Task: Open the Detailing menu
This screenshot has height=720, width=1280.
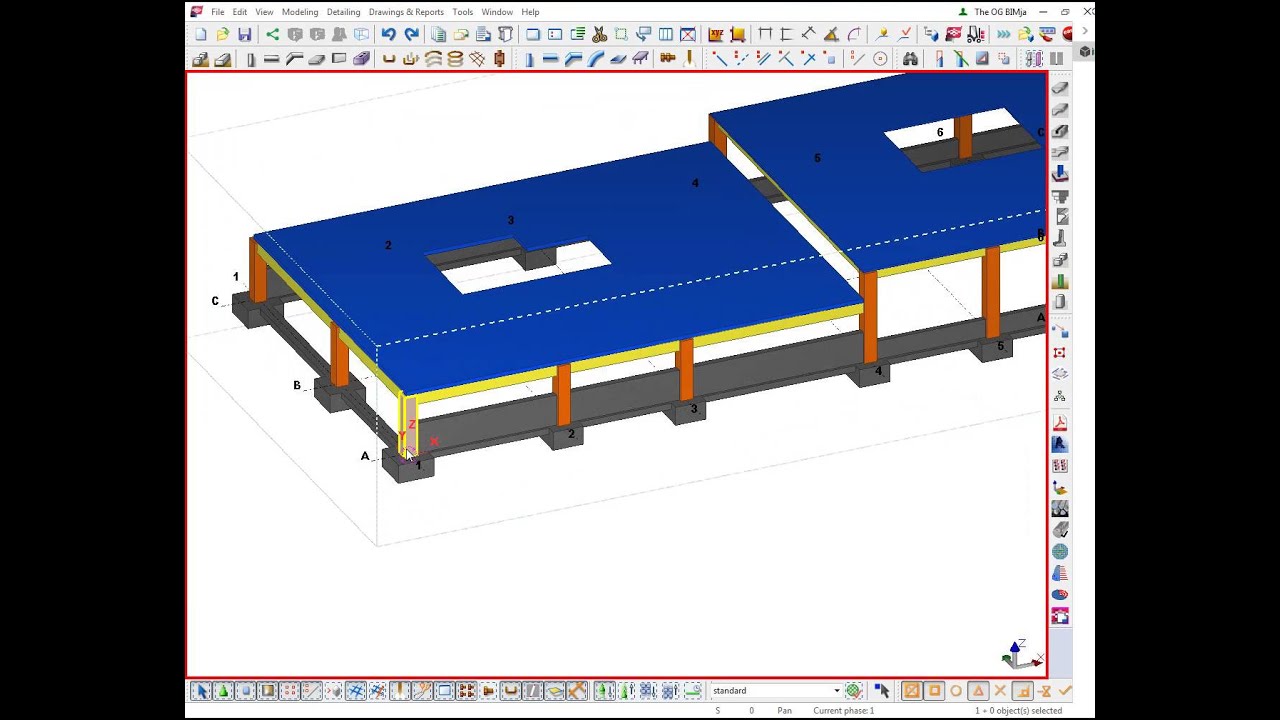Action: [x=344, y=12]
